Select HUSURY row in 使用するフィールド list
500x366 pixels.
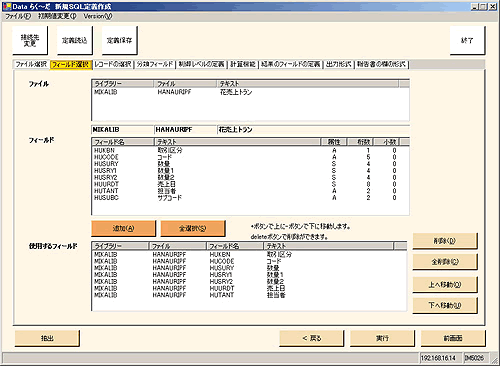[249, 268]
